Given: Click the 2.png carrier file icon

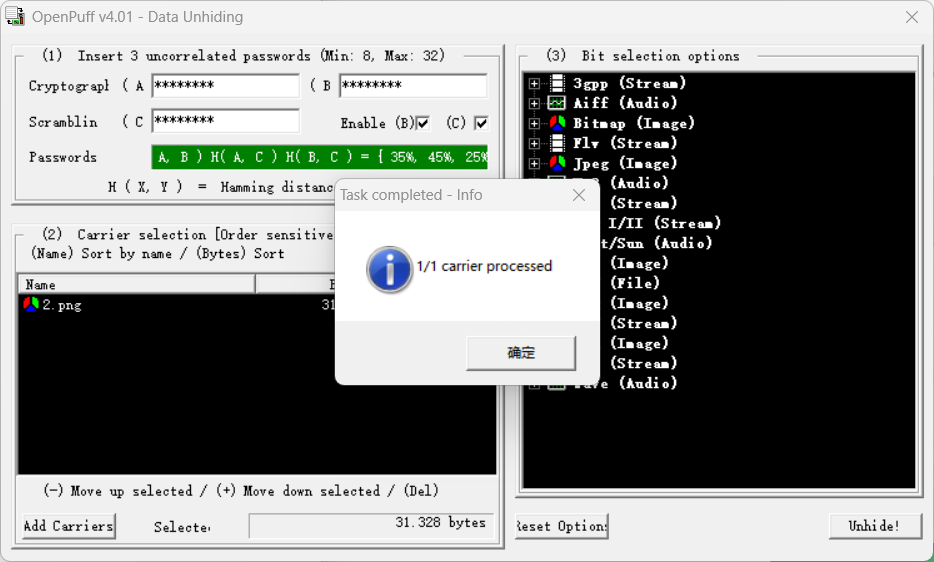Looking at the screenshot, I should click(31, 305).
